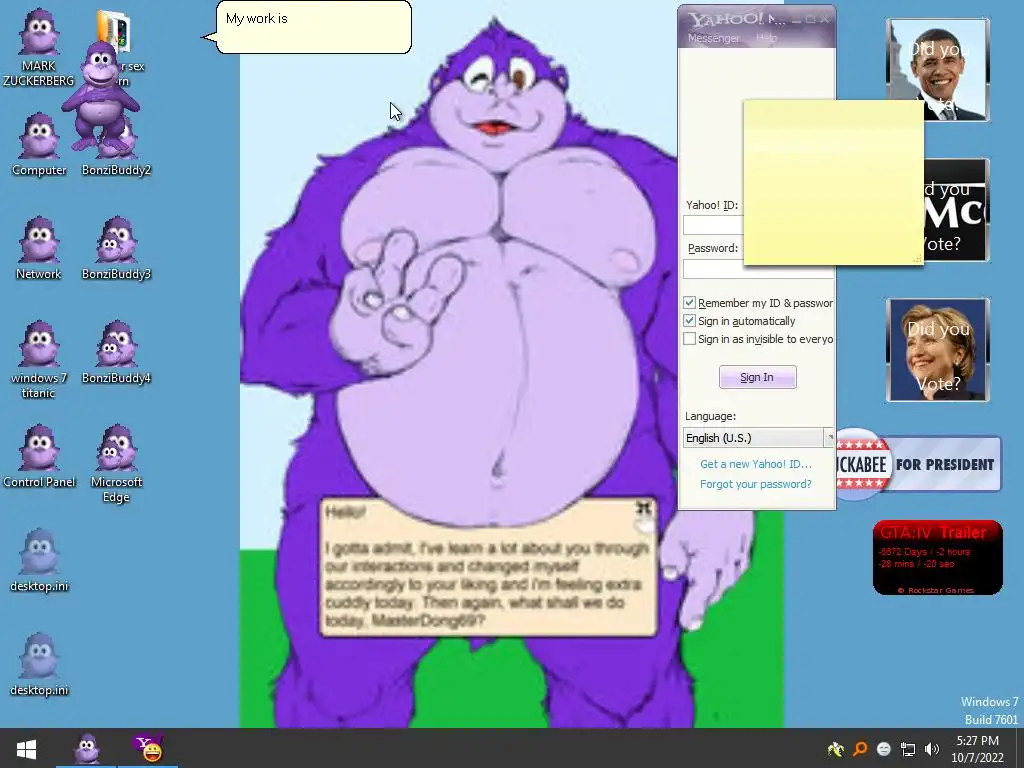1024x768 pixels.
Task: Click the GTA:IV Trailer countdown gadget
Action: click(x=938, y=558)
